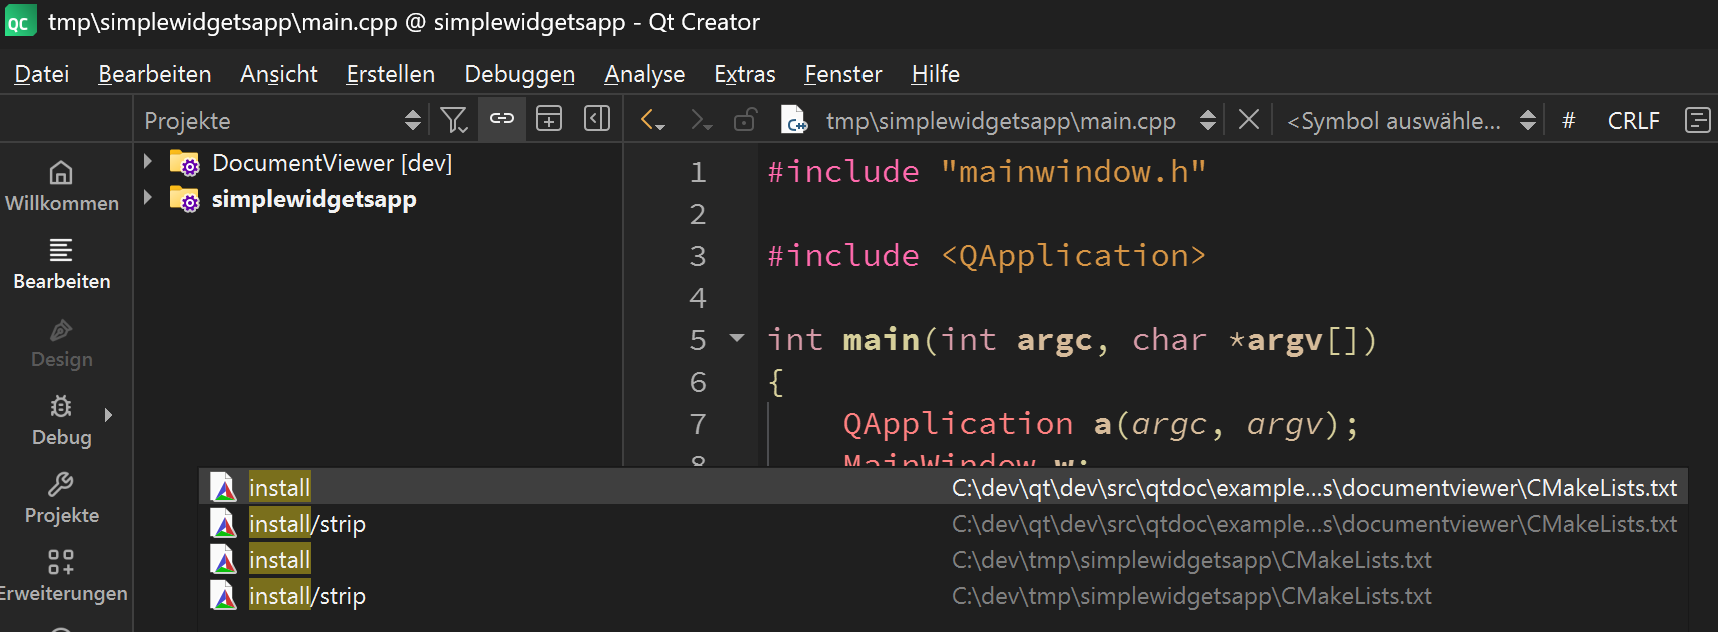
Task: Click the main function name in code
Action: tap(881, 340)
